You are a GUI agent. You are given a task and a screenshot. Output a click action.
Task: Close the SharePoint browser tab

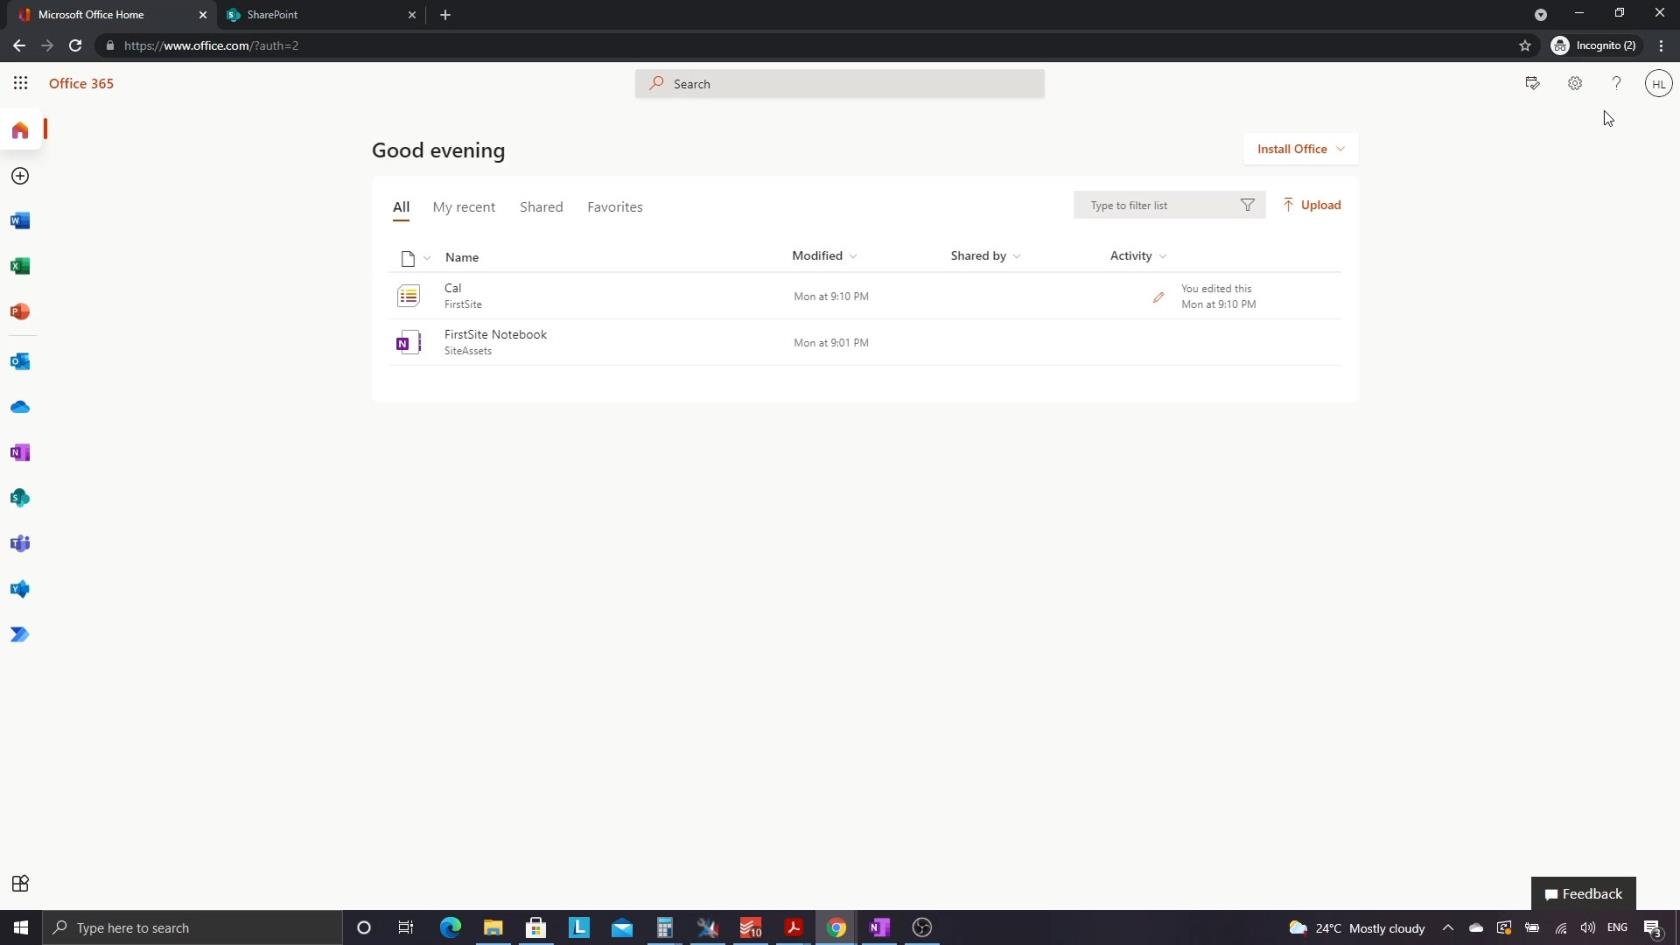[411, 15]
